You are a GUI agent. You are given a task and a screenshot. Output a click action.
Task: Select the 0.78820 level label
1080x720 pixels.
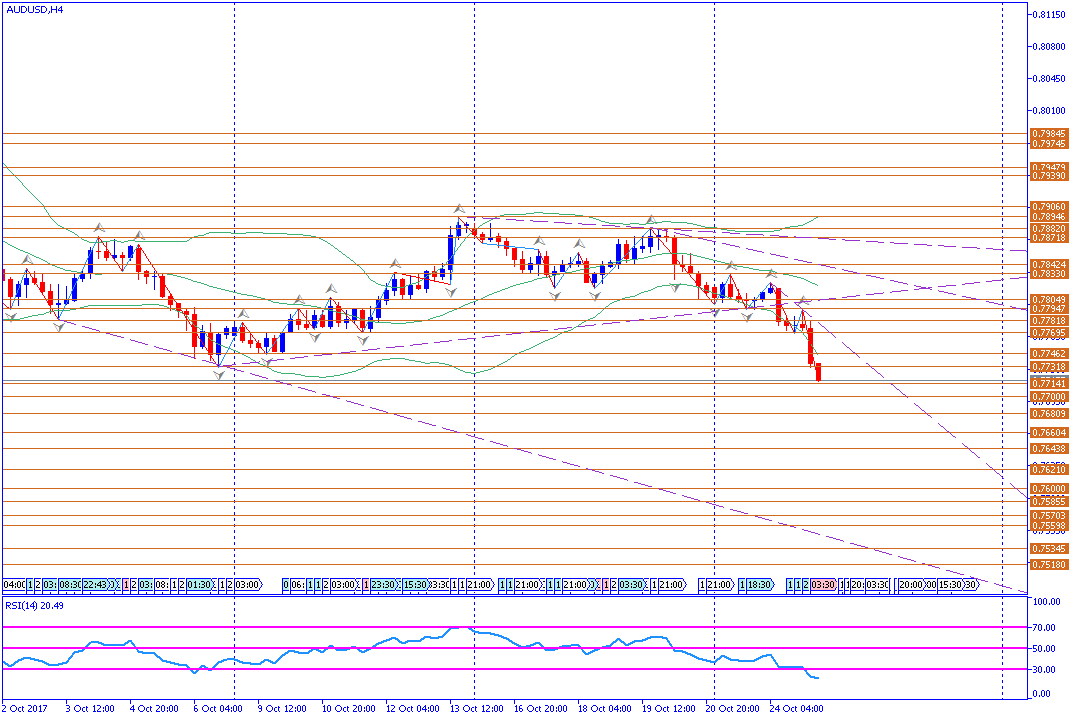pyautogui.click(x=1049, y=229)
